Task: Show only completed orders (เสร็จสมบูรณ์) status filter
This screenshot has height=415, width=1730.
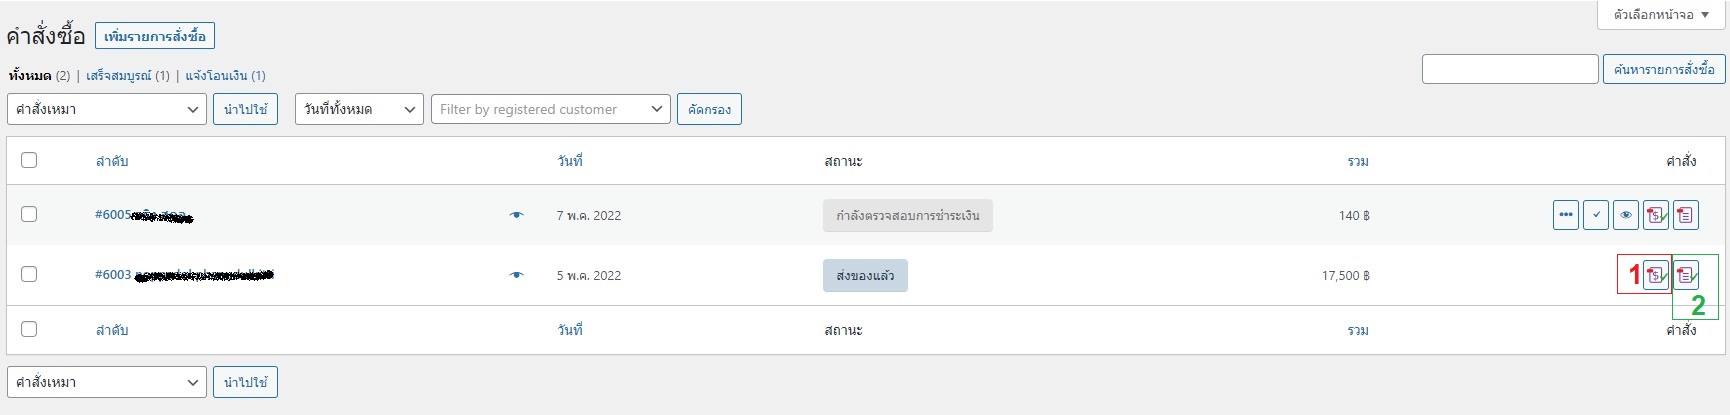Action: click(119, 76)
